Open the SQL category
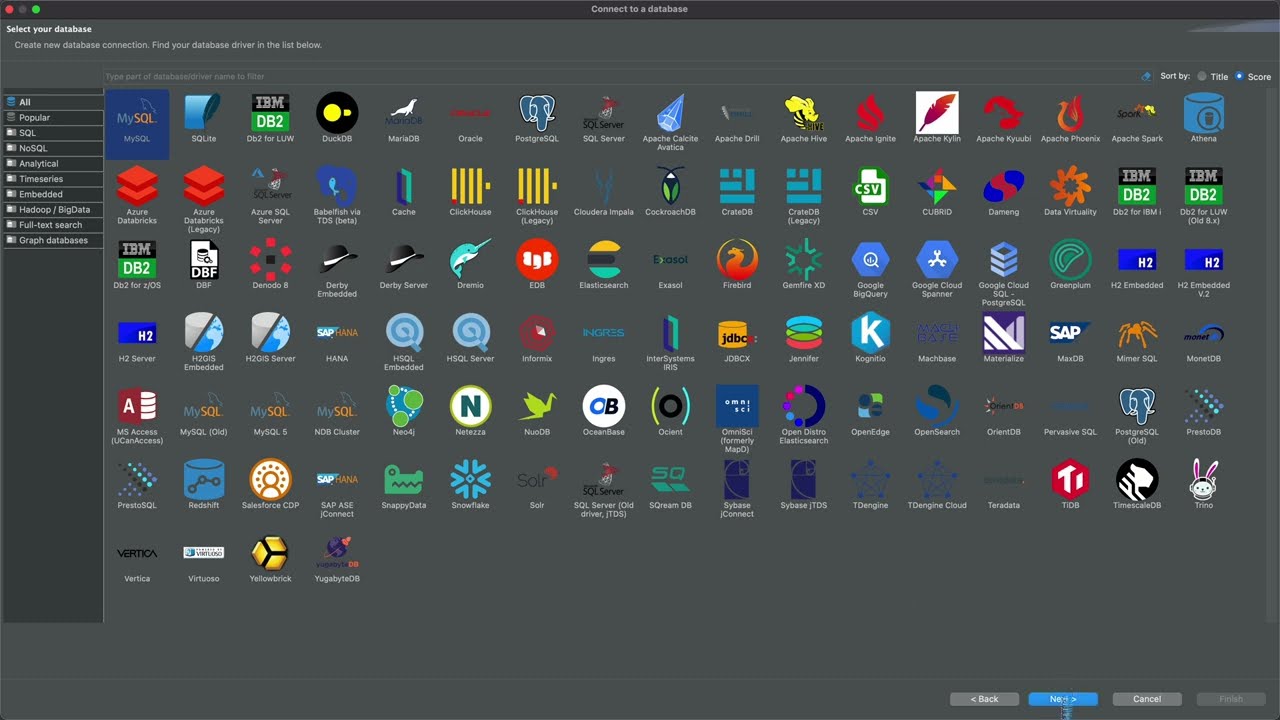Screen dimensions: 1280x720 pyautogui.click(x=53, y=133)
